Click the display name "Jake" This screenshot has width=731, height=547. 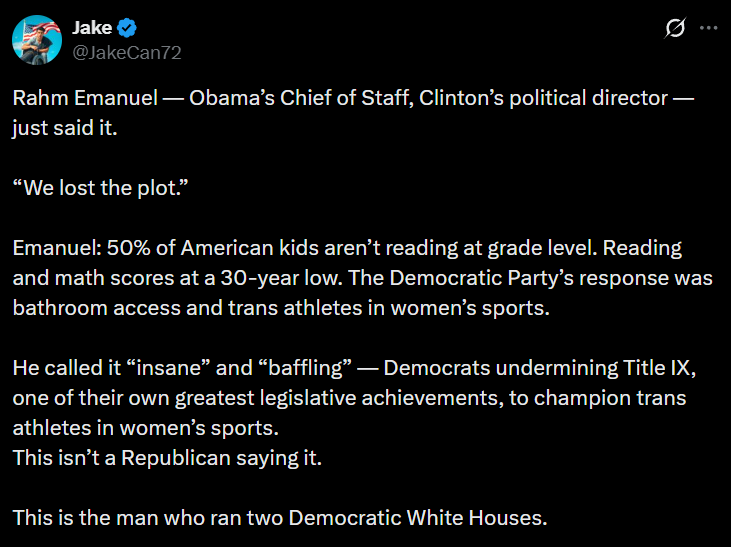(x=92, y=28)
